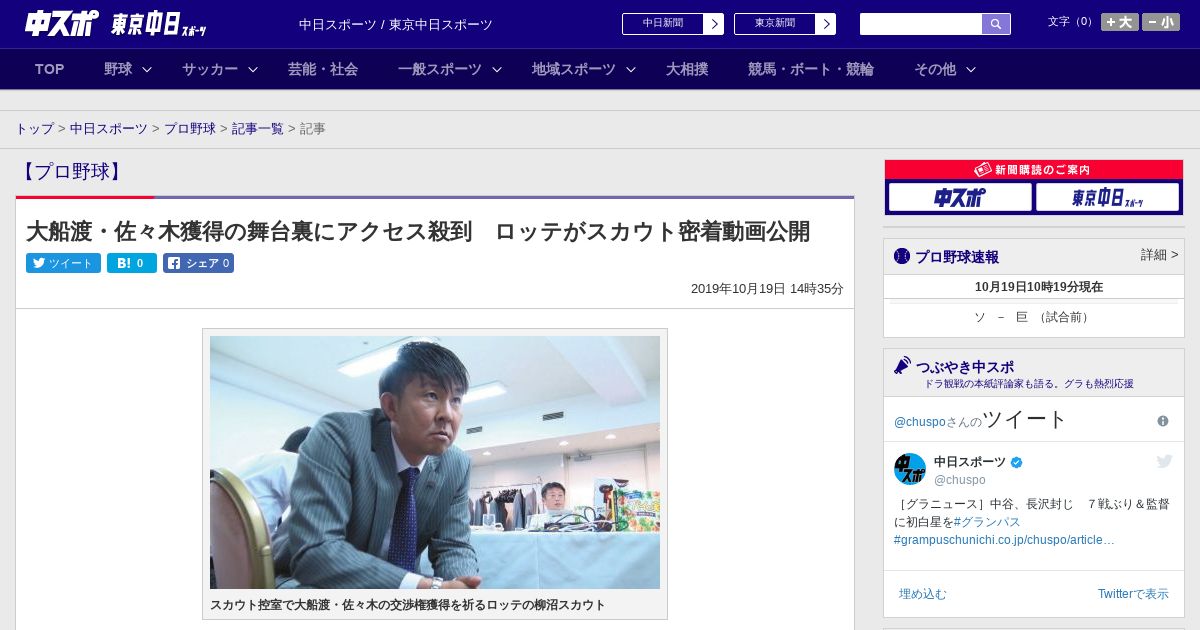Open 競馬・ボート・競輪 section
The image size is (1200, 630).
tap(811, 69)
